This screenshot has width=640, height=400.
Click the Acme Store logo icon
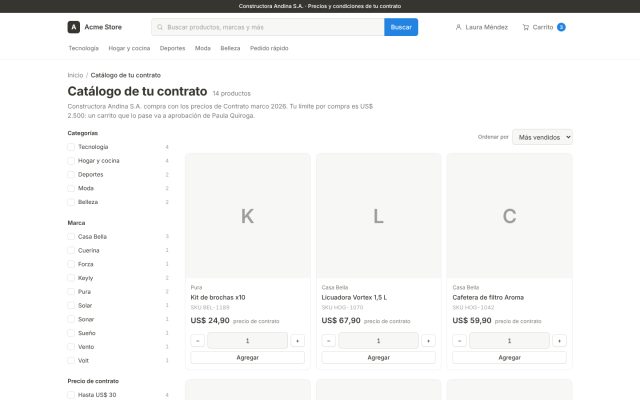(73, 27)
